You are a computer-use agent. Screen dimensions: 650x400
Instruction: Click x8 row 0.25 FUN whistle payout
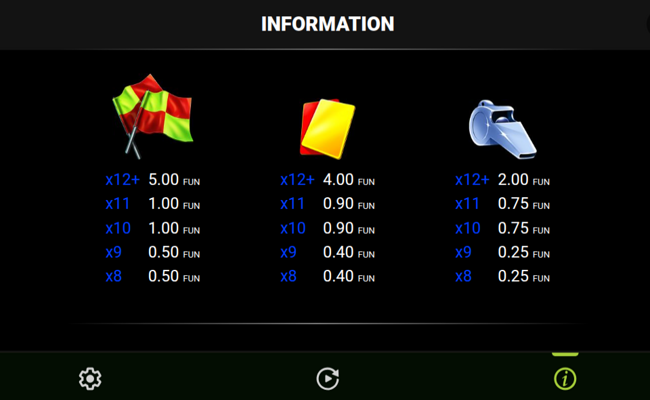524,276
